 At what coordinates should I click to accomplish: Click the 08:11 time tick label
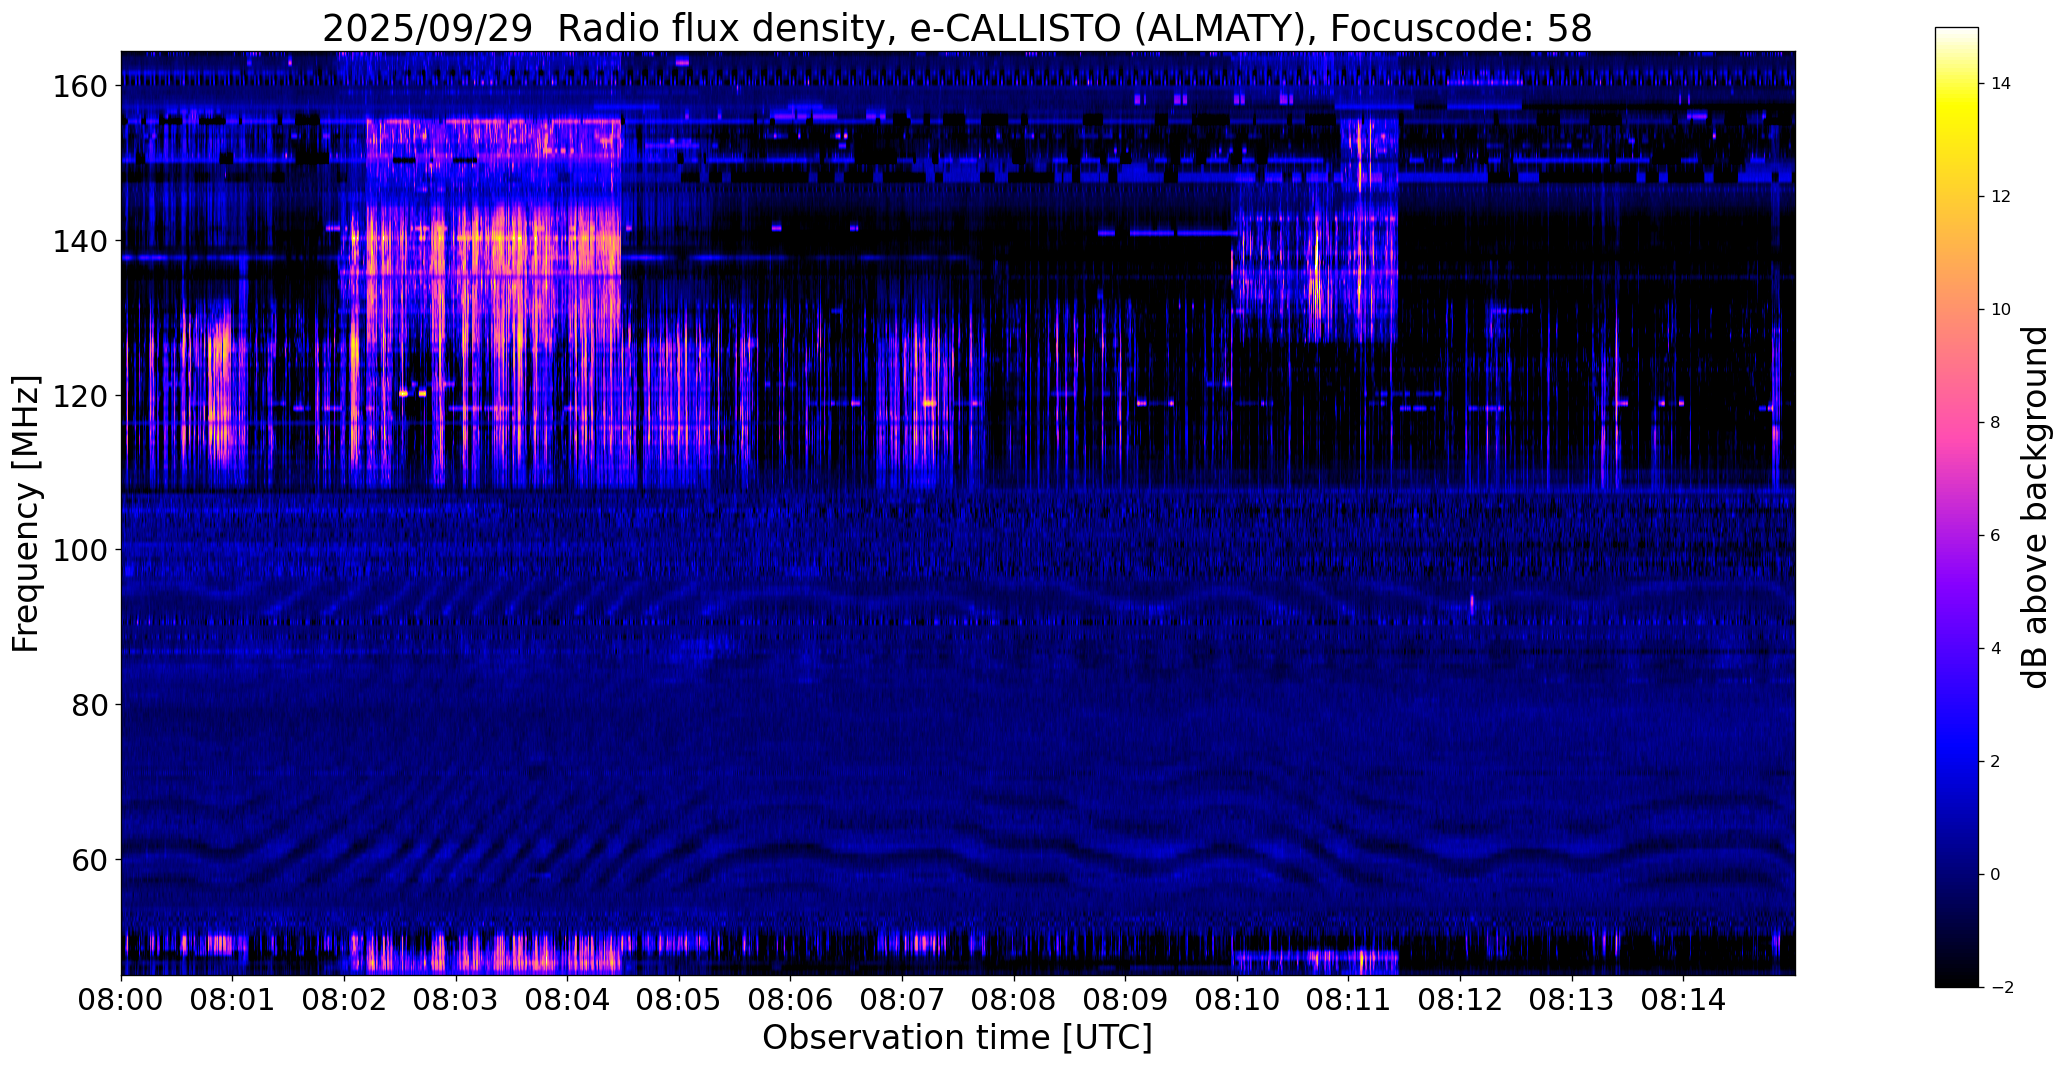click(1348, 999)
